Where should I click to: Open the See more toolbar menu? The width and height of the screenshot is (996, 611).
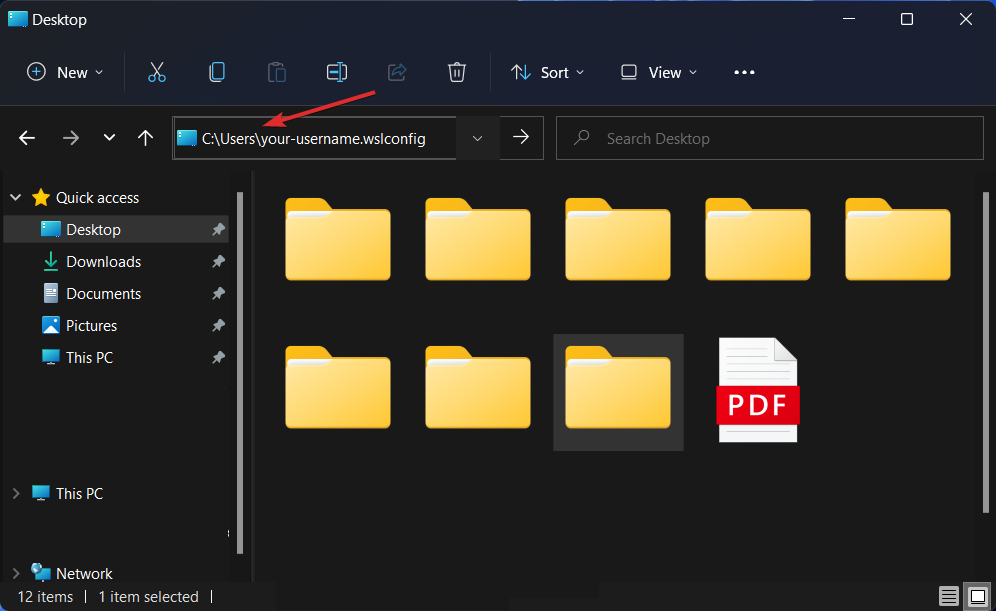pyautogui.click(x=744, y=71)
